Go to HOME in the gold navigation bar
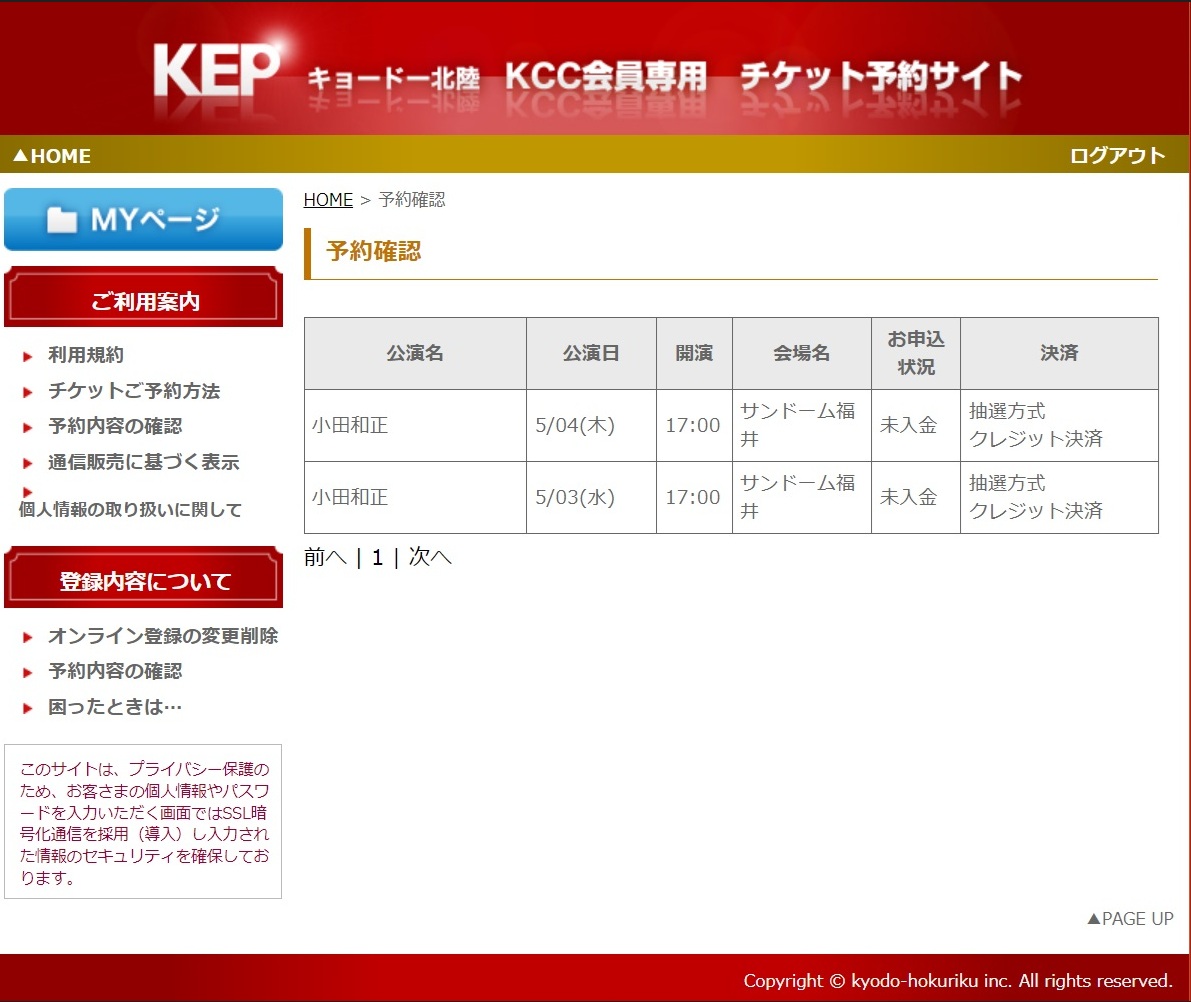Image resolution: width=1191 pixels, height=1002 pixels. pos(52,156)
